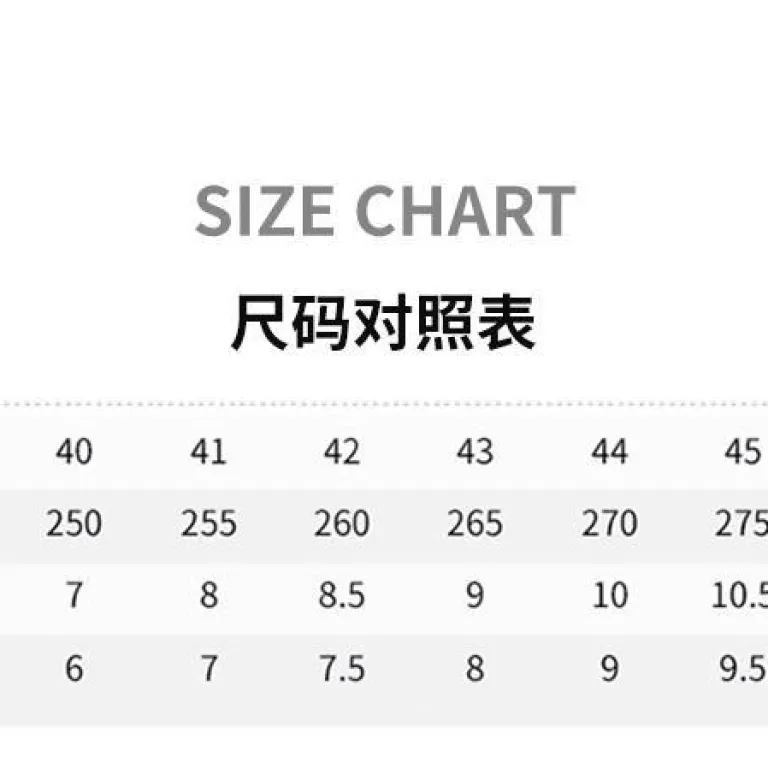
Task: Select size 42 cell
Action: click(342, 452)
